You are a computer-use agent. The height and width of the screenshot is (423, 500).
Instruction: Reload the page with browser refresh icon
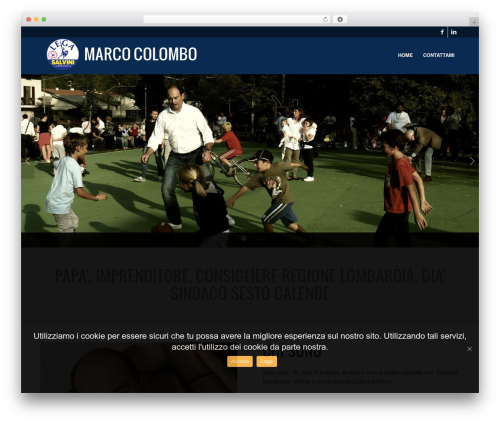click(325, 19)
